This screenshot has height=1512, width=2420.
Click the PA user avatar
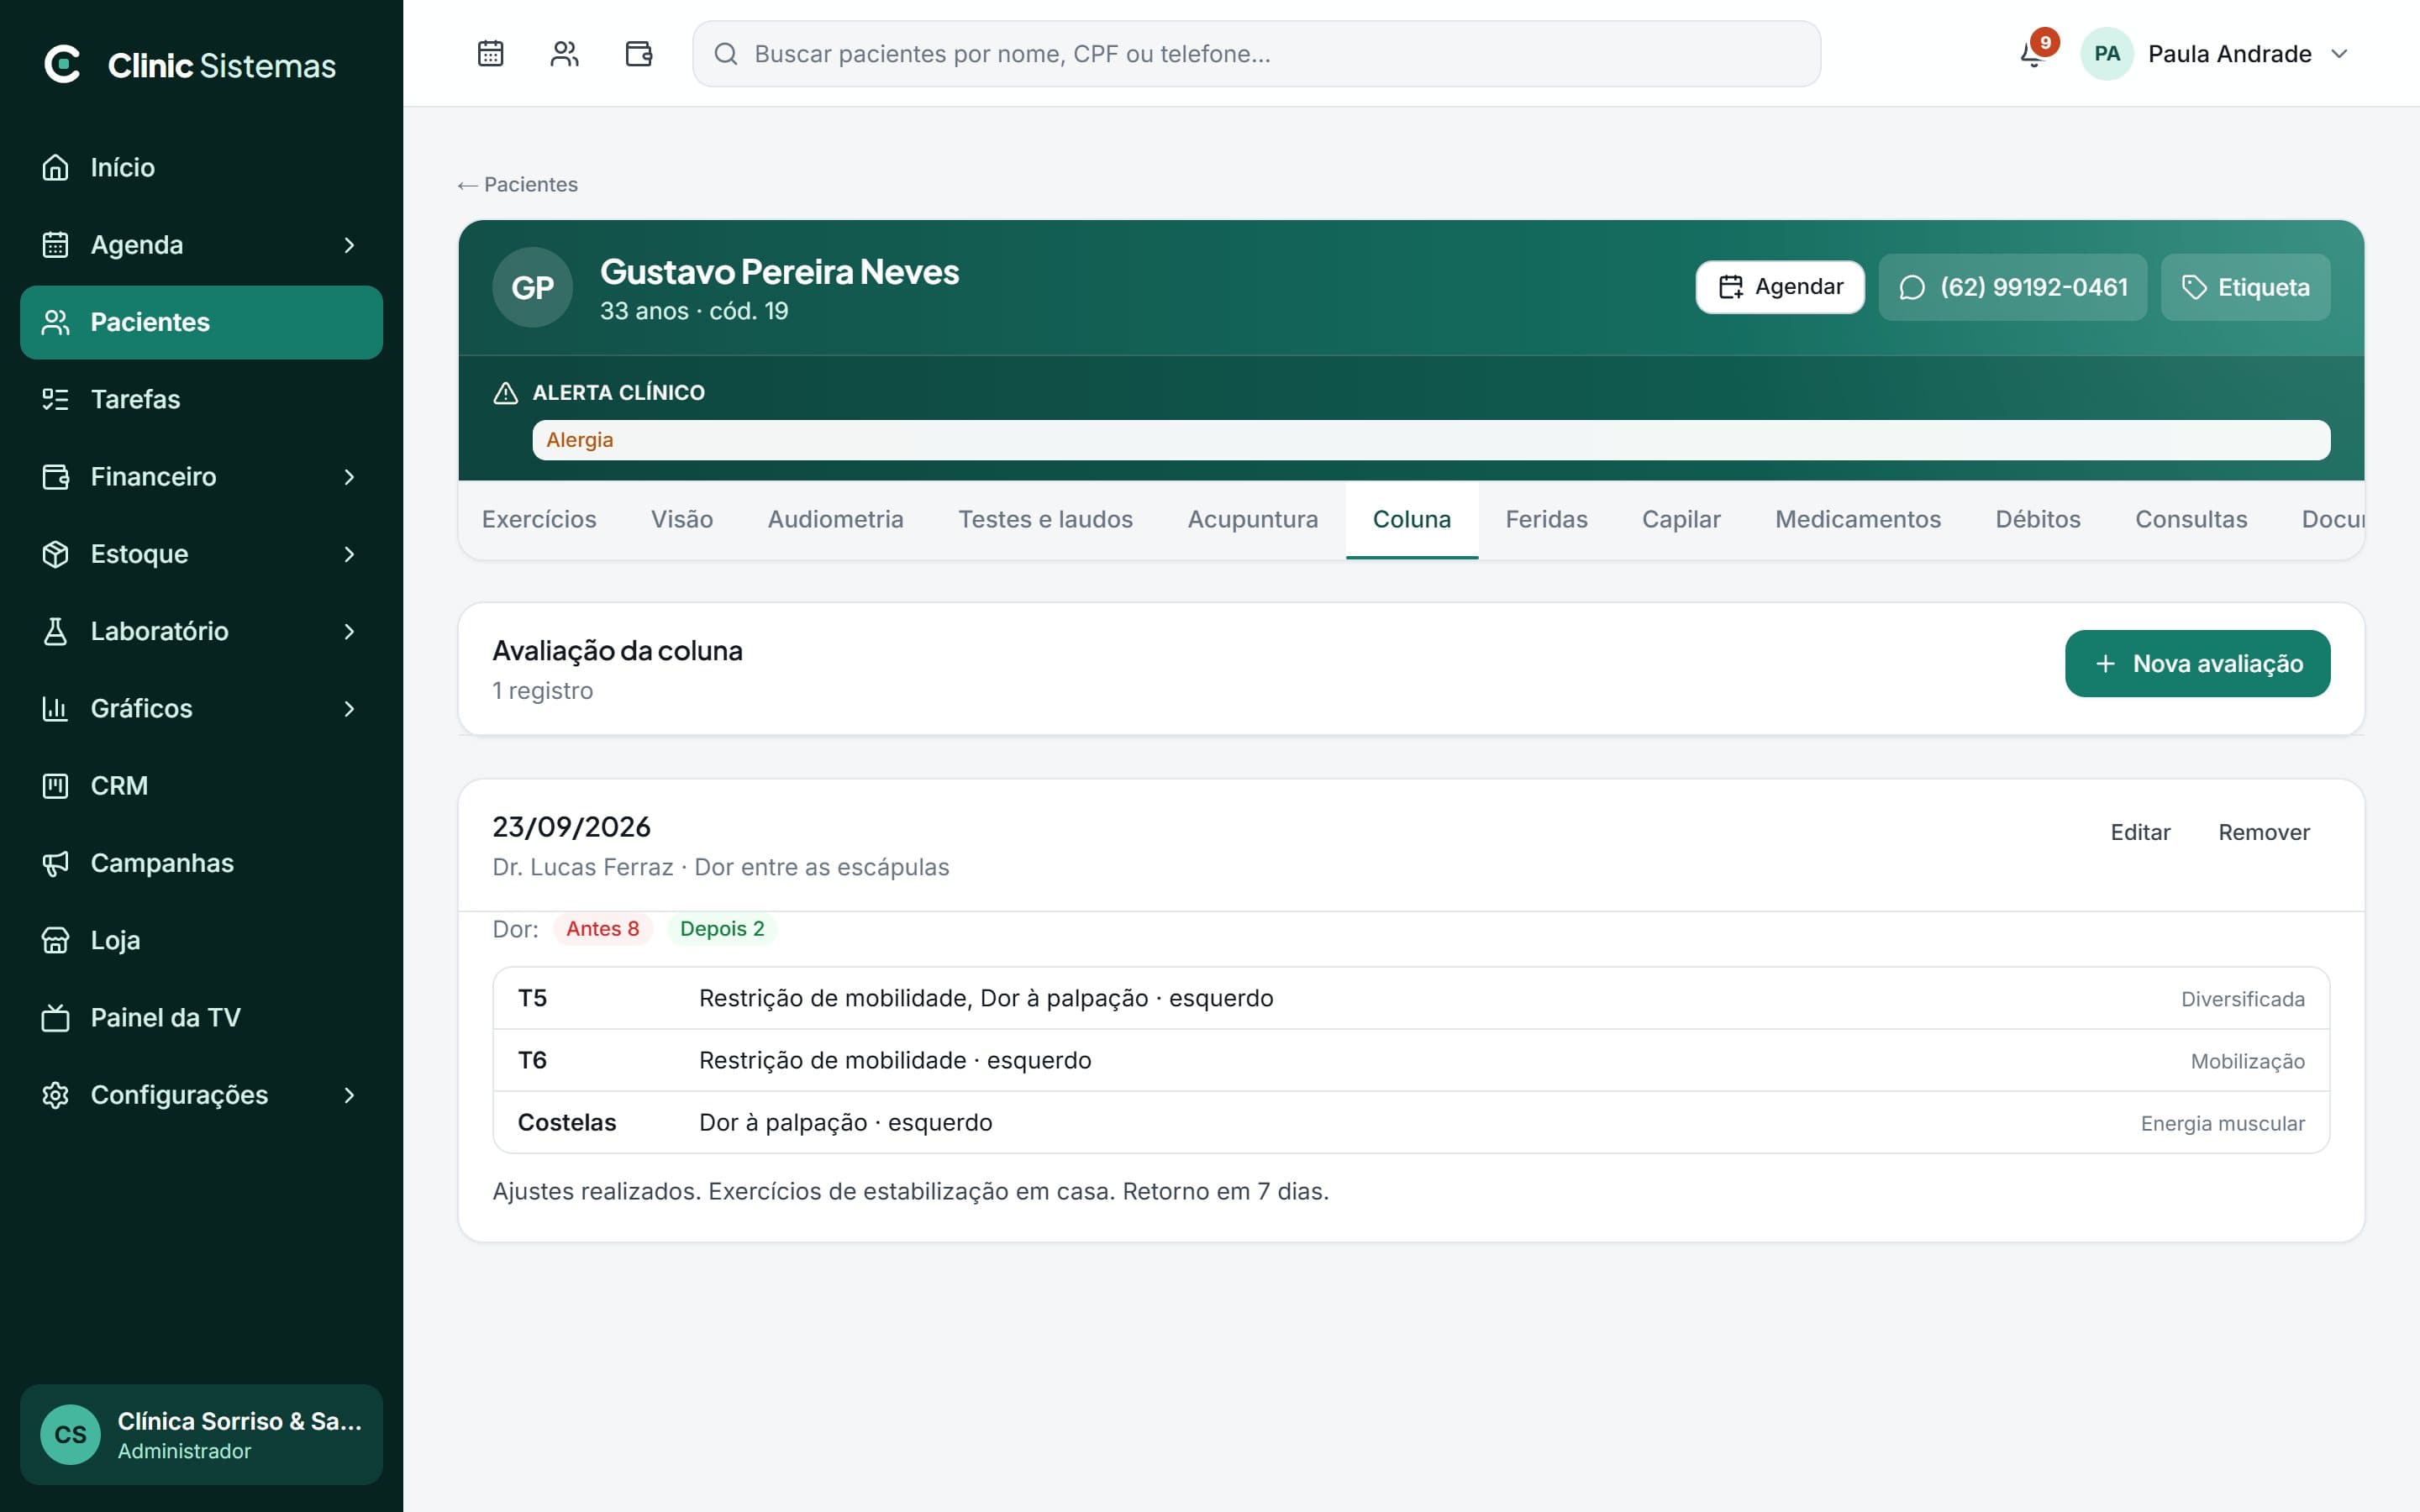click(x=2106, y=53)
